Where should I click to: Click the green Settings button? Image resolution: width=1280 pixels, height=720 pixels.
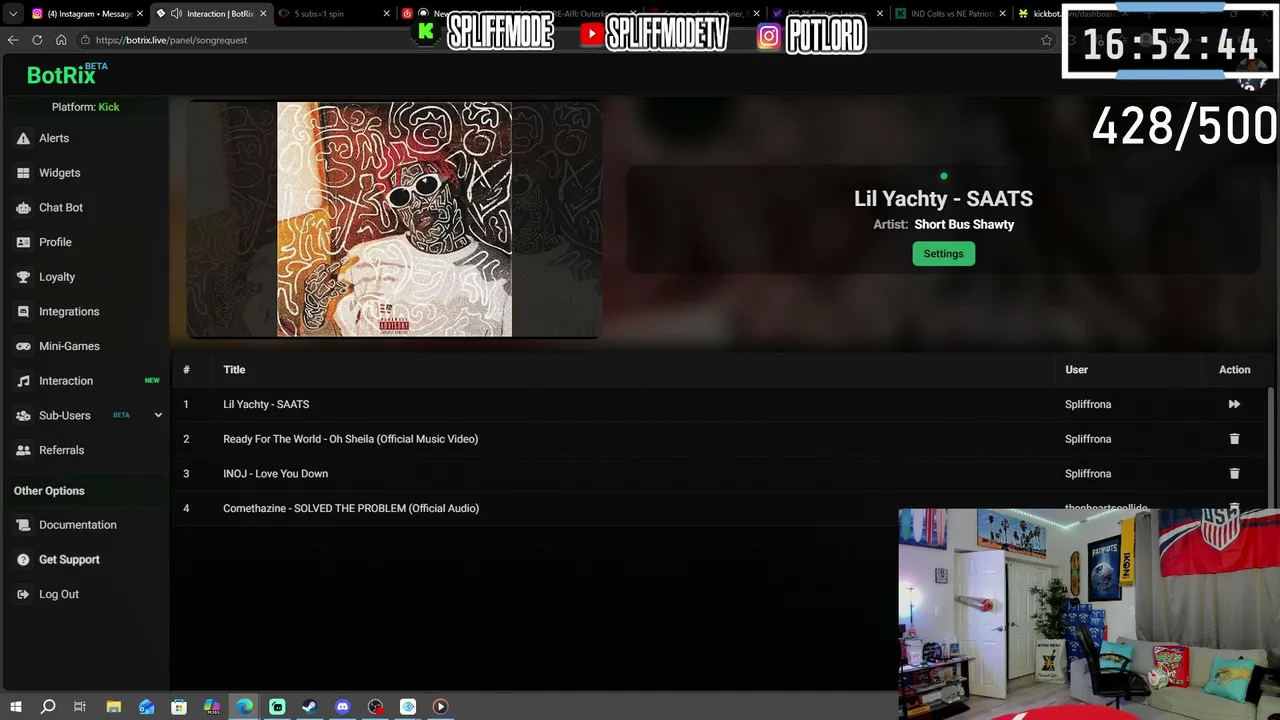click(x=943, y=254)
